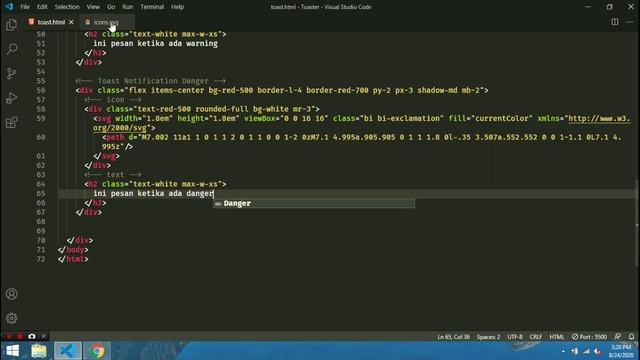Open notifications bell in status bar
Image resolution: width=640 pixels, height=360 pixels.
pos(631,337)
